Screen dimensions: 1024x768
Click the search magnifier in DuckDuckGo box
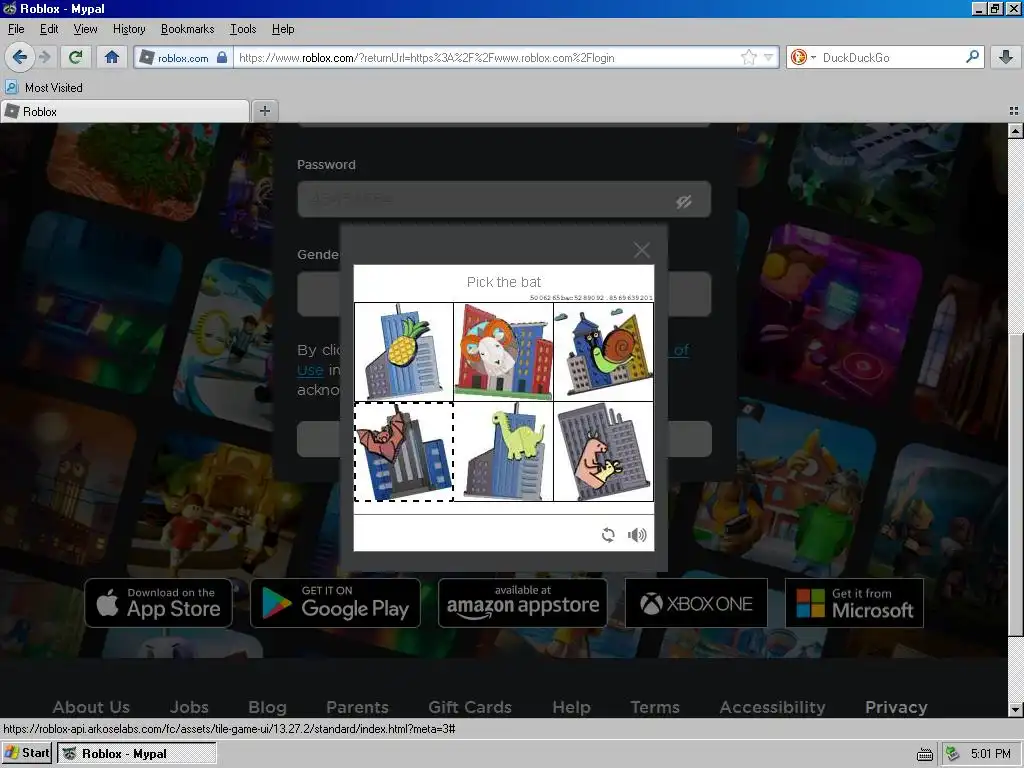tap(972, 57)
